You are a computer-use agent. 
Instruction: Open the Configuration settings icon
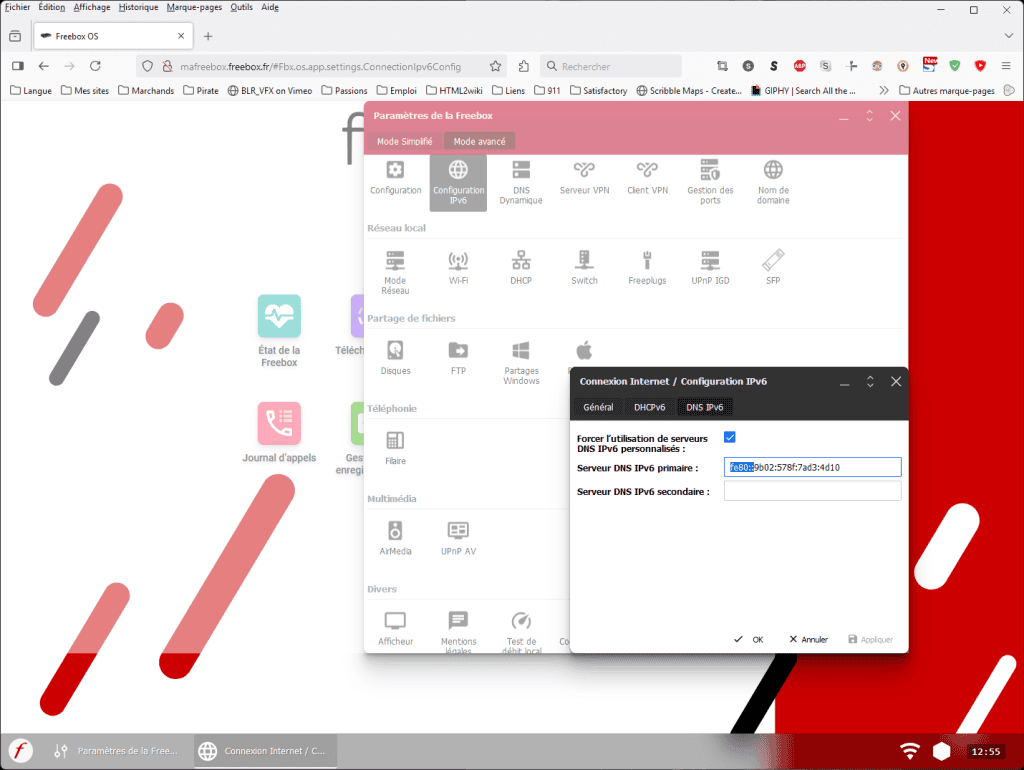coord(395,178)
